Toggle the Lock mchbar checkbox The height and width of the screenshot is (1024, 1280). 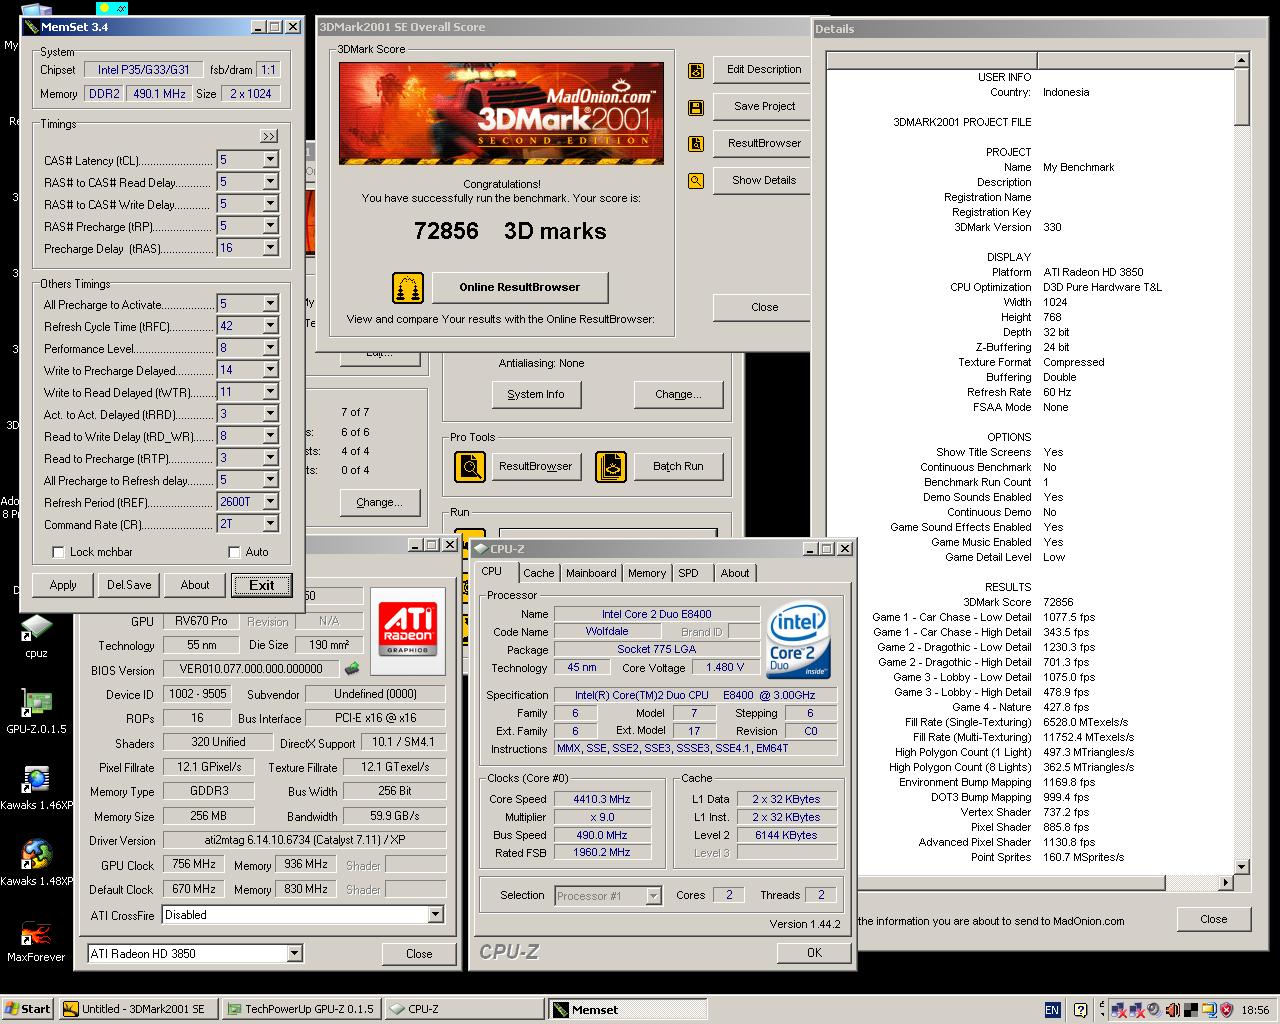coord(58,552)
